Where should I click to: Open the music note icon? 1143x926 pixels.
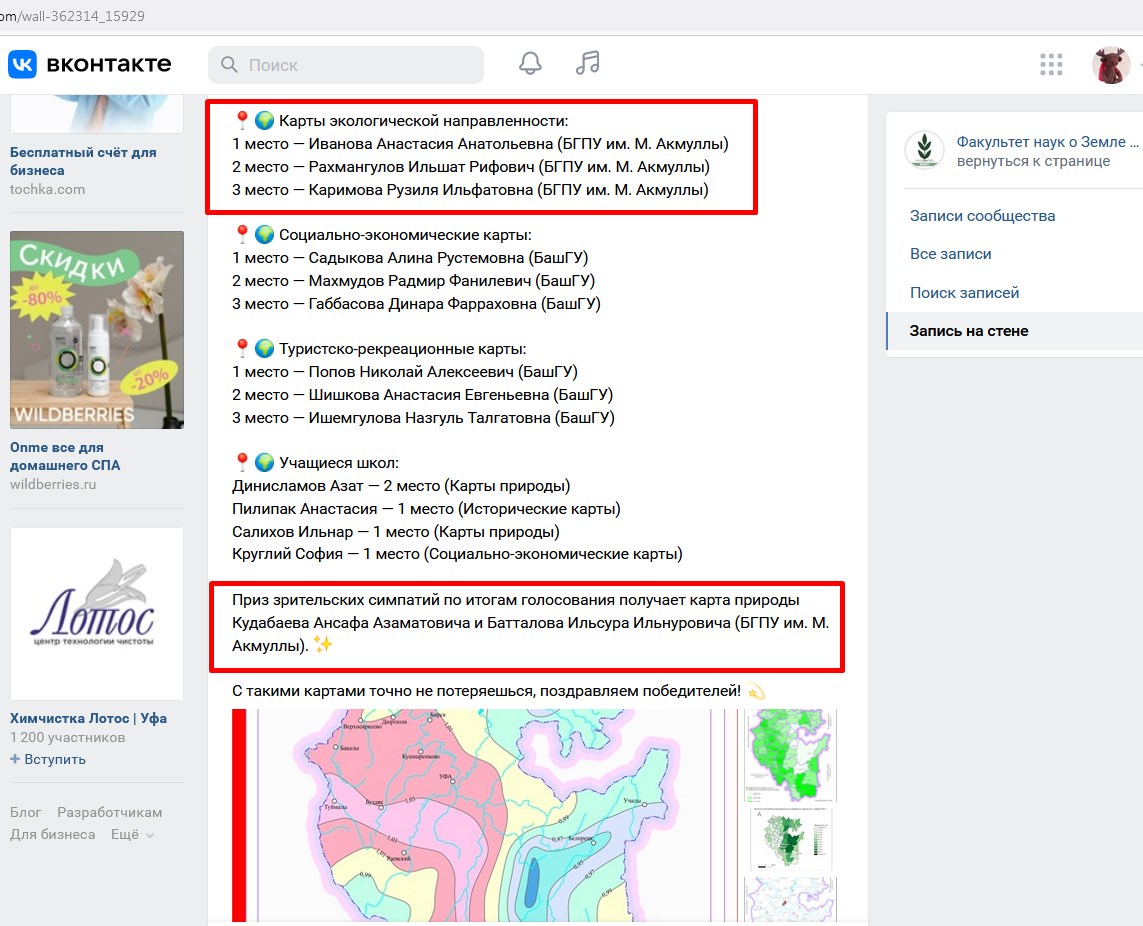tap(588, 64)
